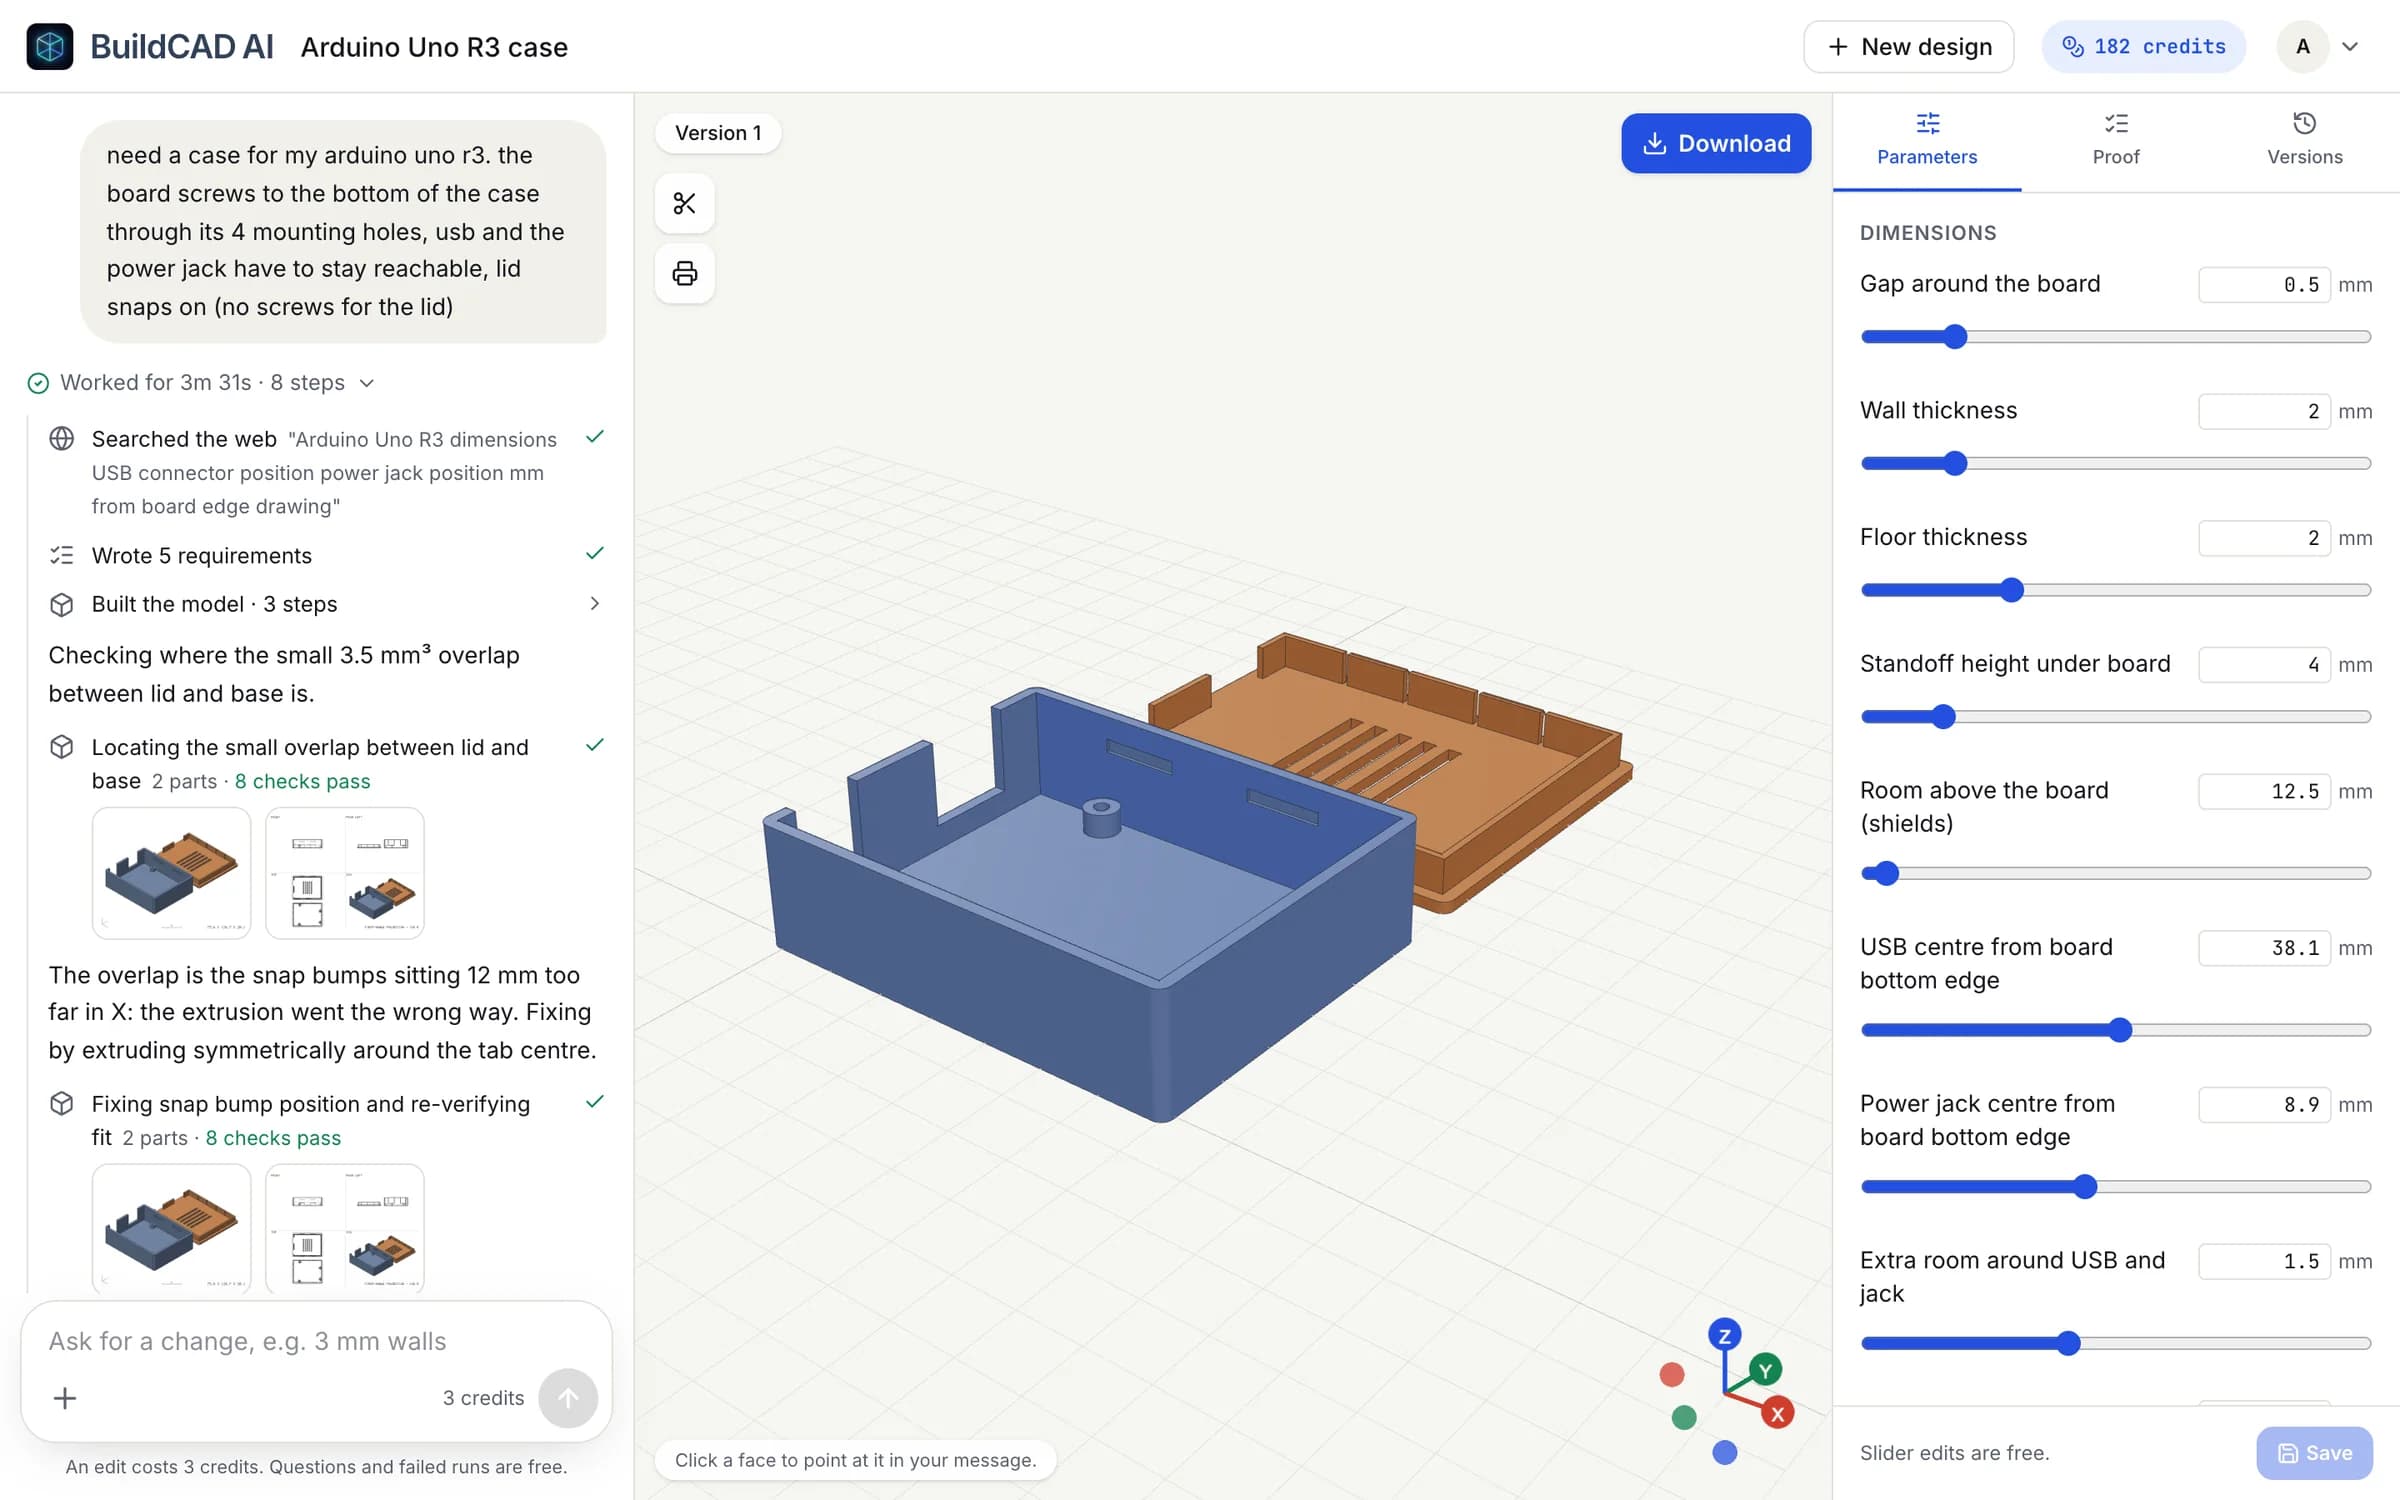Click the checklist icon beside Wrote 5 requirements
This screenshot has width=2400, height=1500.
click(62, 555)
